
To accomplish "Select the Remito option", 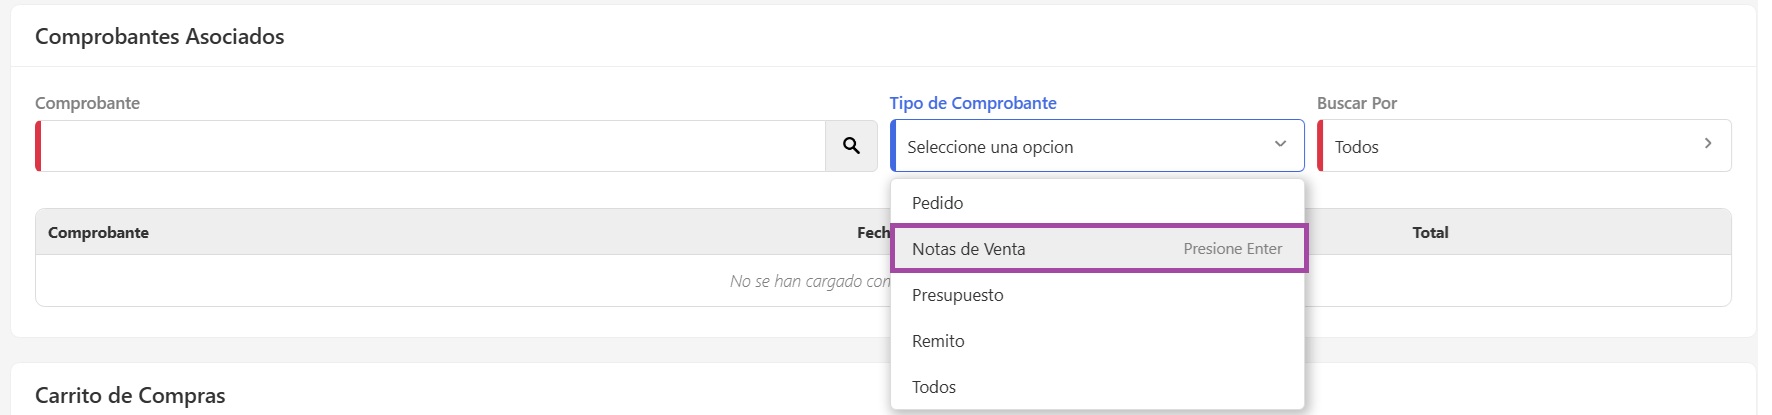I will tap(938, 341).
